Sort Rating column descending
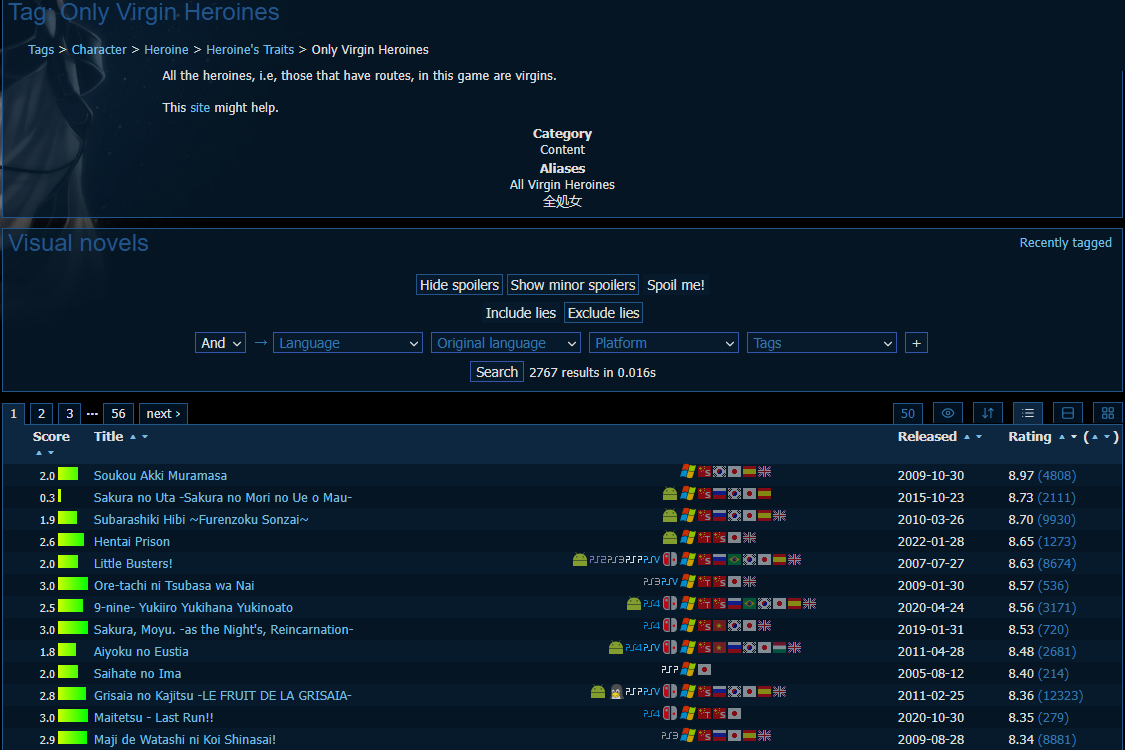The image size is (1125, 750). pos(1073,436)
